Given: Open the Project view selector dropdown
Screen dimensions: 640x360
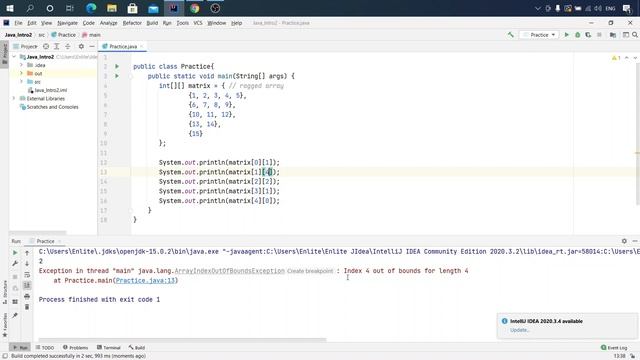Looking at the screenshot, I should pyautogui.click(x=25, y=47).
